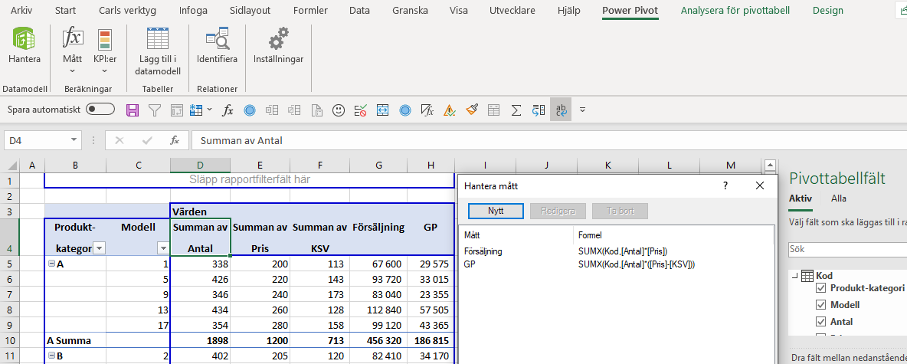Viewport: 908px width, 364px height.
Task: Open the Alla tab in Pivottabellfält
Action: (x=839, y=198)
